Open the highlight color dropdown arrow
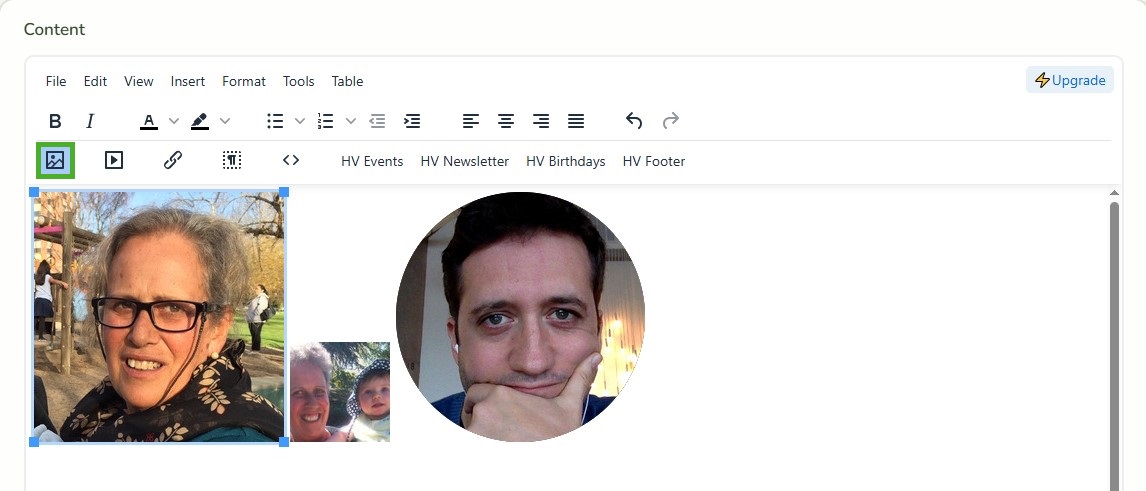This screenshot has width=1146, height=491. pos(225,121)
